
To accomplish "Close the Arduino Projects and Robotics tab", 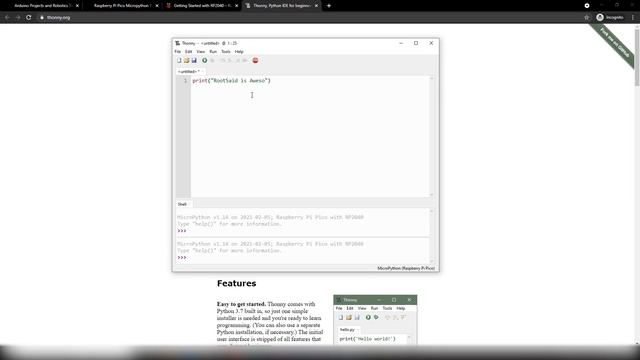I will coord(78,6).
